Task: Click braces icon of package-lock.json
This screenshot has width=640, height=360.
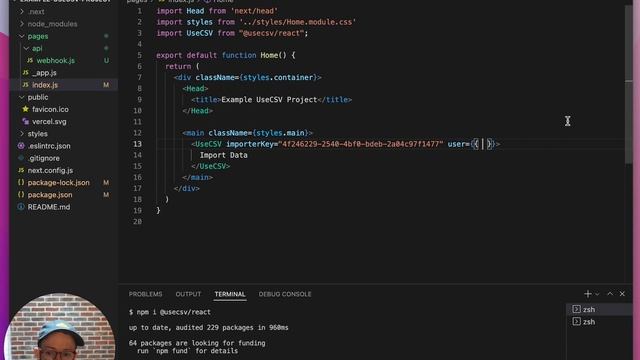Action: (21, 182)
